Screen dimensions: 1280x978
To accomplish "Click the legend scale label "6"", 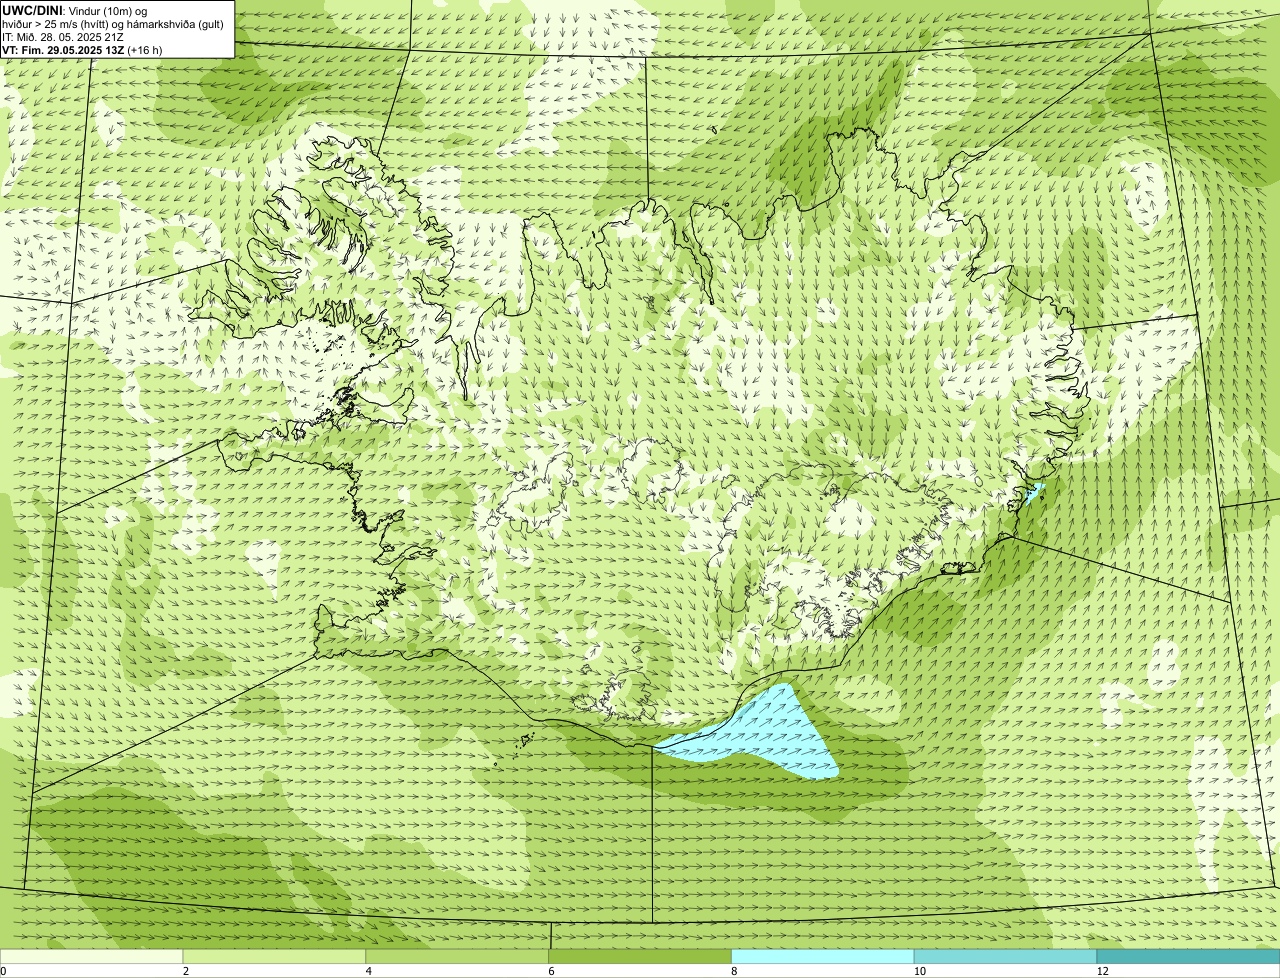I will (551, 971).
